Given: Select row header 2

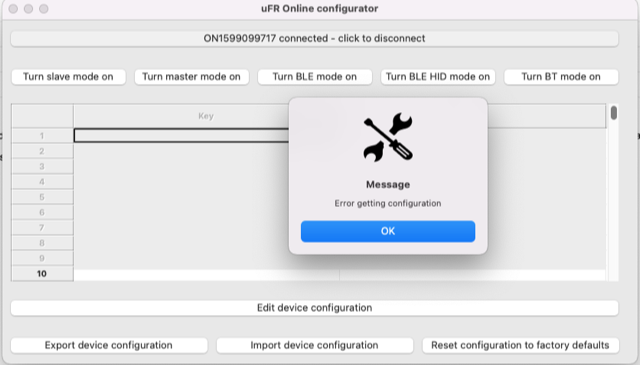Looking at the screenshot, I should (x=42, y=151).
